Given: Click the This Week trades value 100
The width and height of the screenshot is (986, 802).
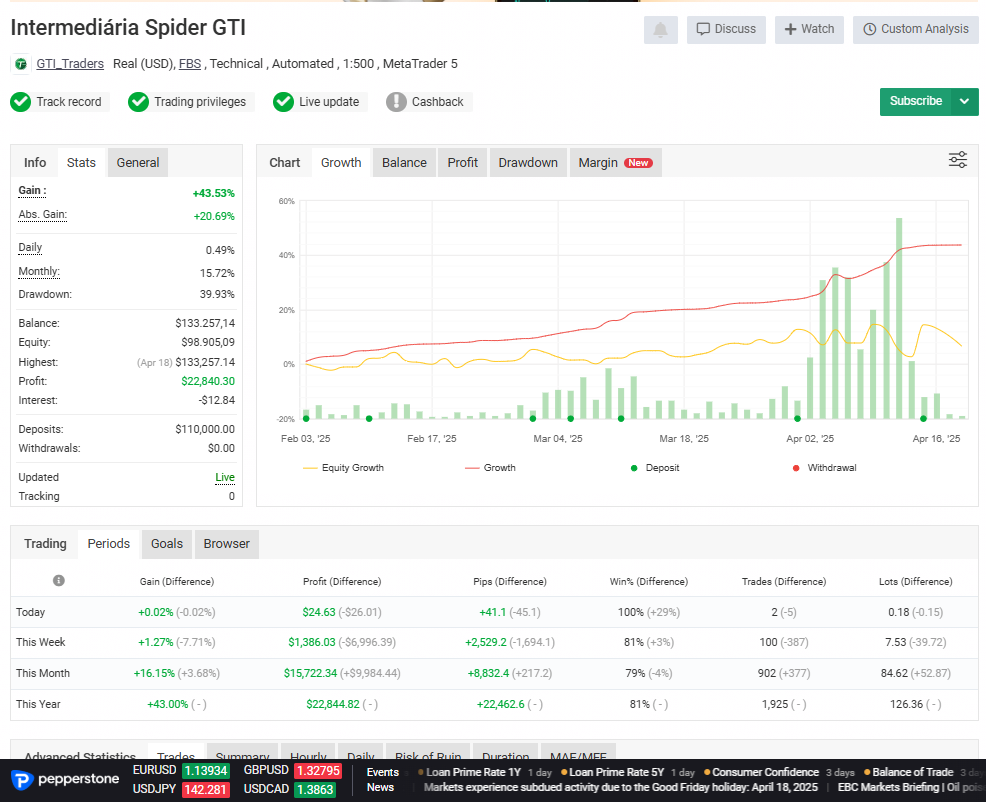Looking at the screenshot, I should point(768,642).
